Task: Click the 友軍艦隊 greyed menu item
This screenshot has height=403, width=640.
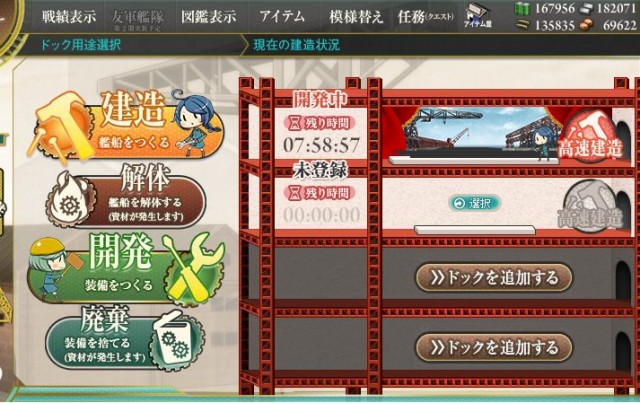Action: coord(138,18)
